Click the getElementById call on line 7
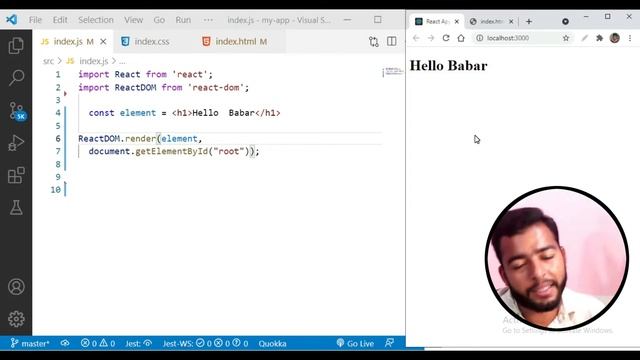This screenshot has height=360, width=640. [x=171, y=151]
